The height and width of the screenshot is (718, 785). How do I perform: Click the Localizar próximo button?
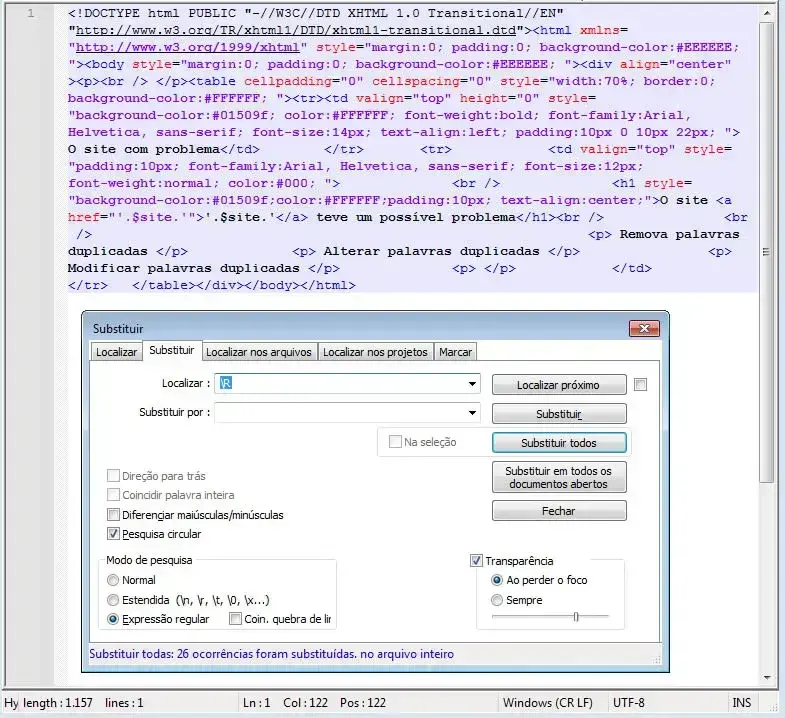[558, 385]
